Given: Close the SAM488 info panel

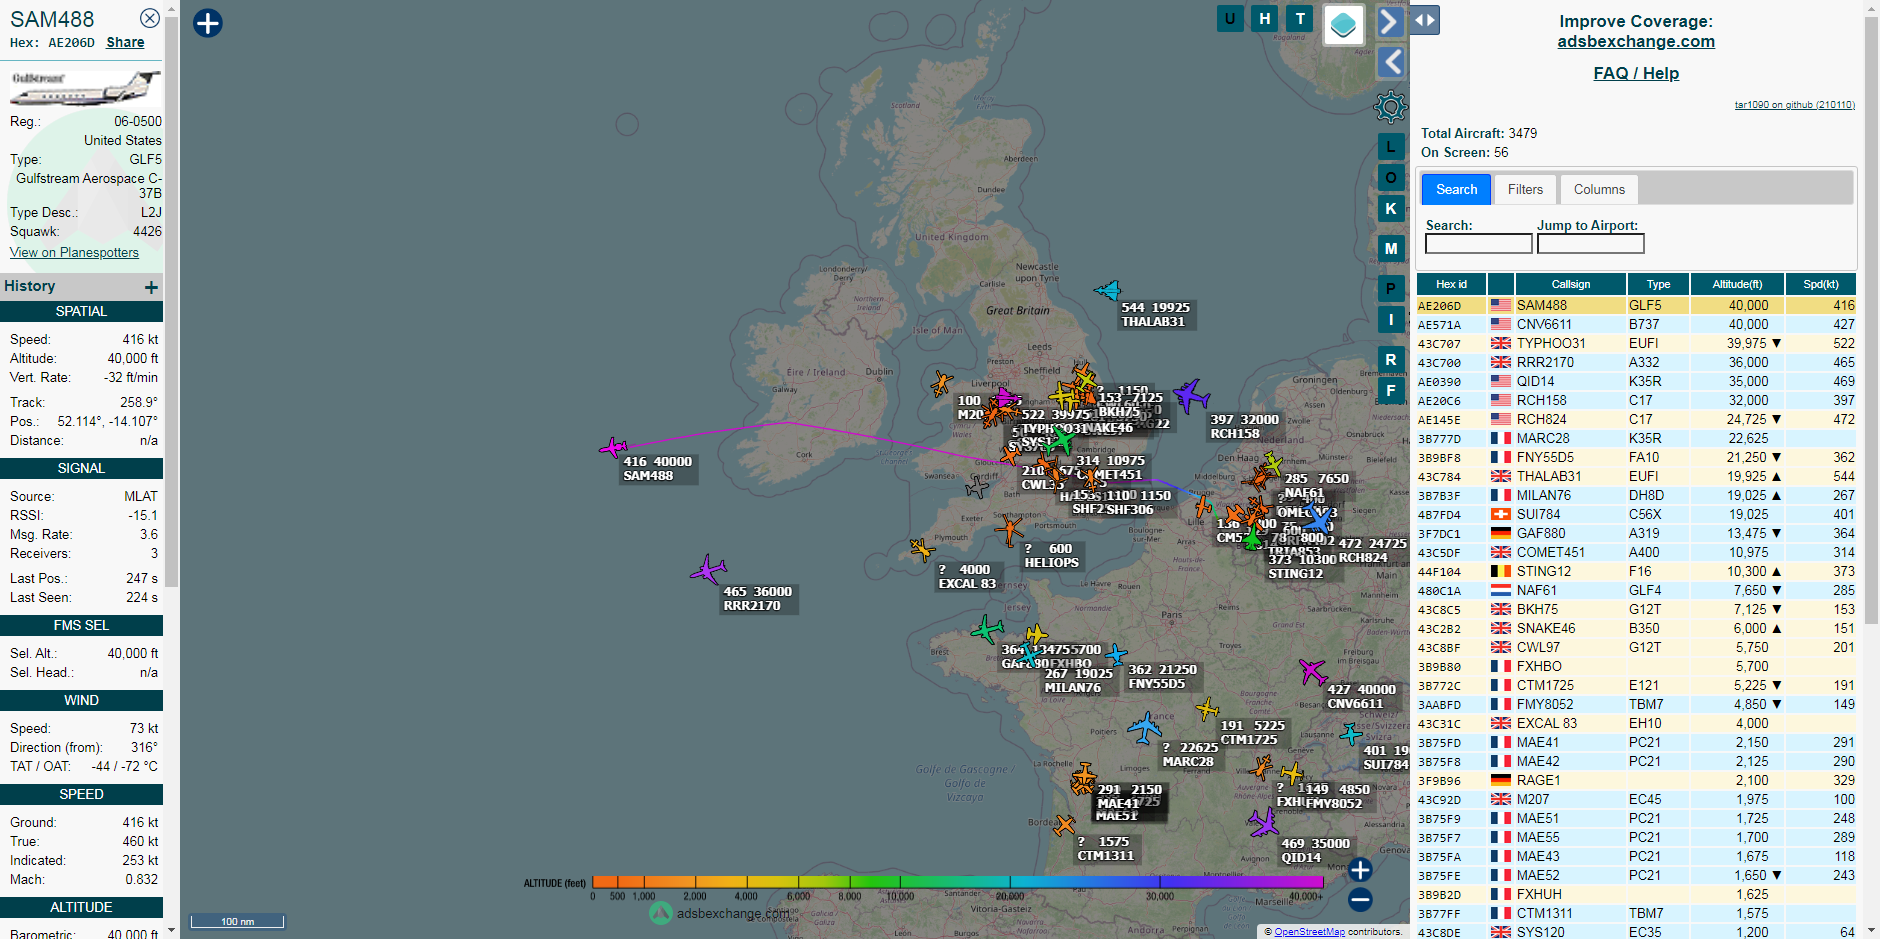Looking at the screenshot, I should pos(149,18).
